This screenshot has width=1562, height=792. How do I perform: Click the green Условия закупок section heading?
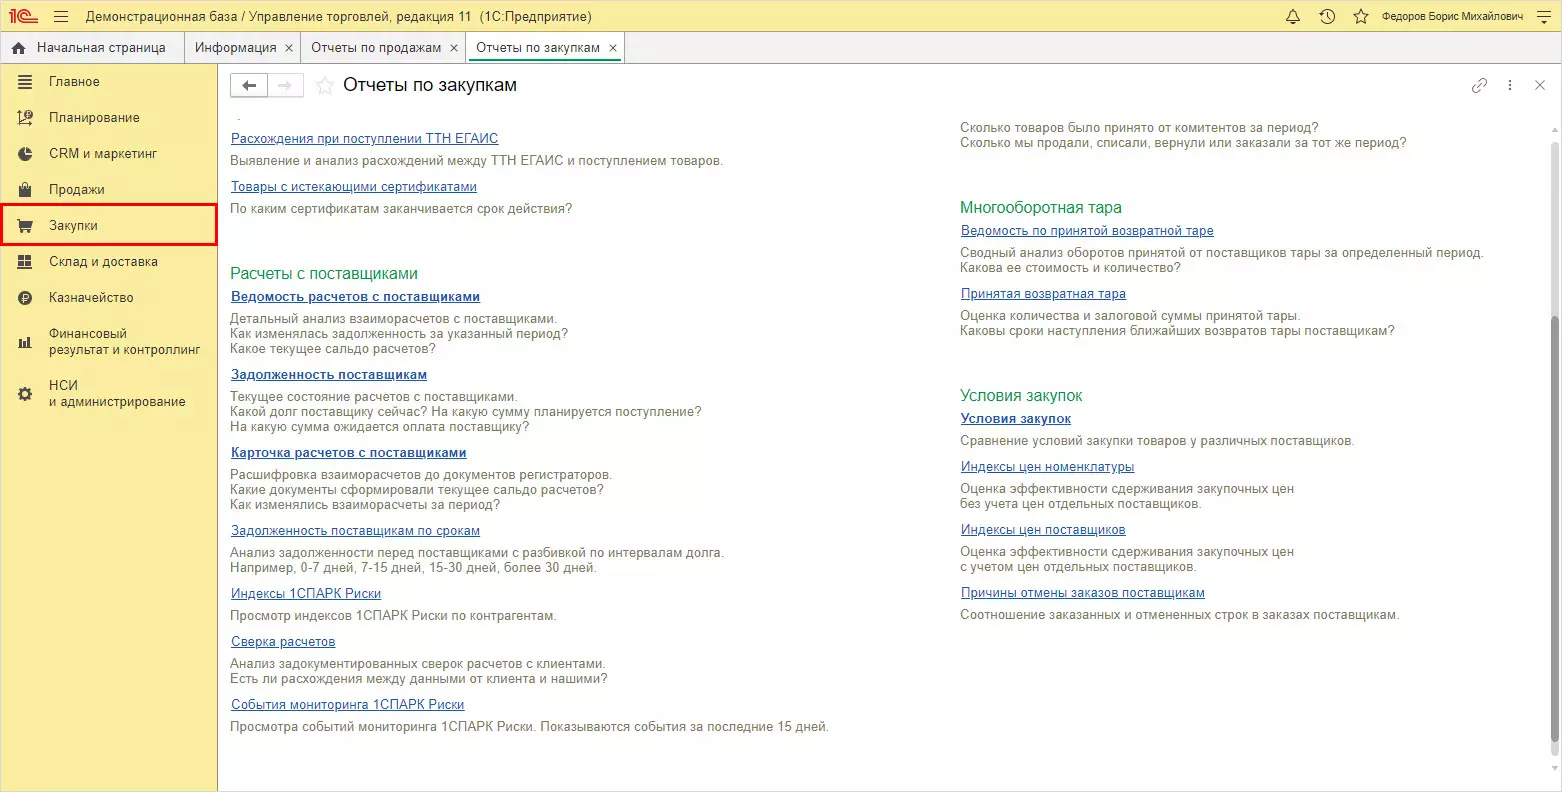pos(1021,396)
